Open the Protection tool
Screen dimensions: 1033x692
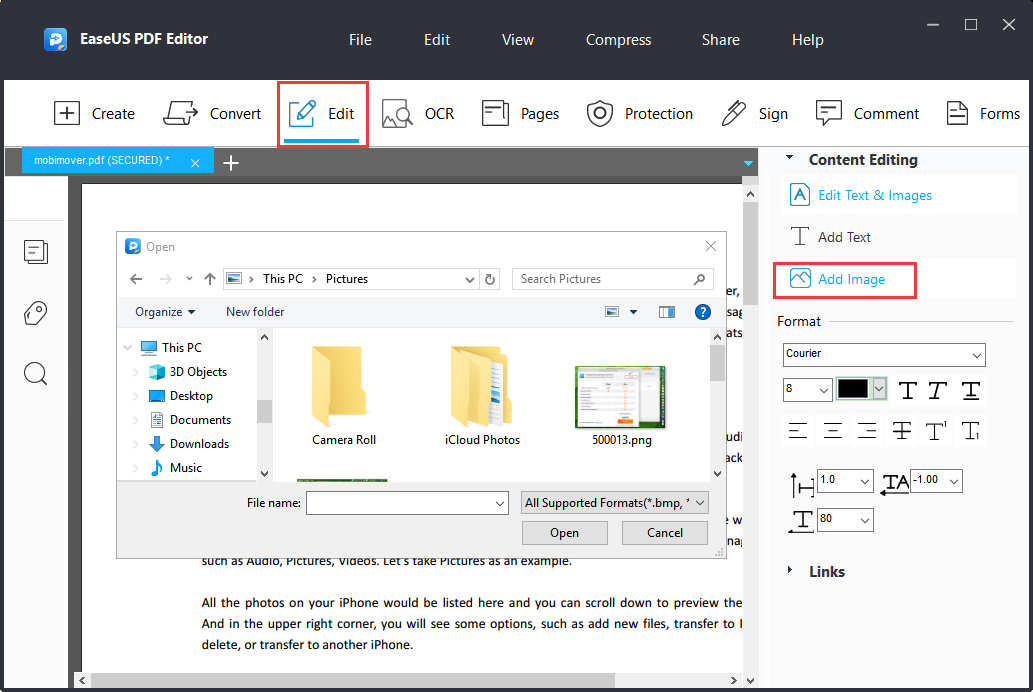tap(640, 113)
